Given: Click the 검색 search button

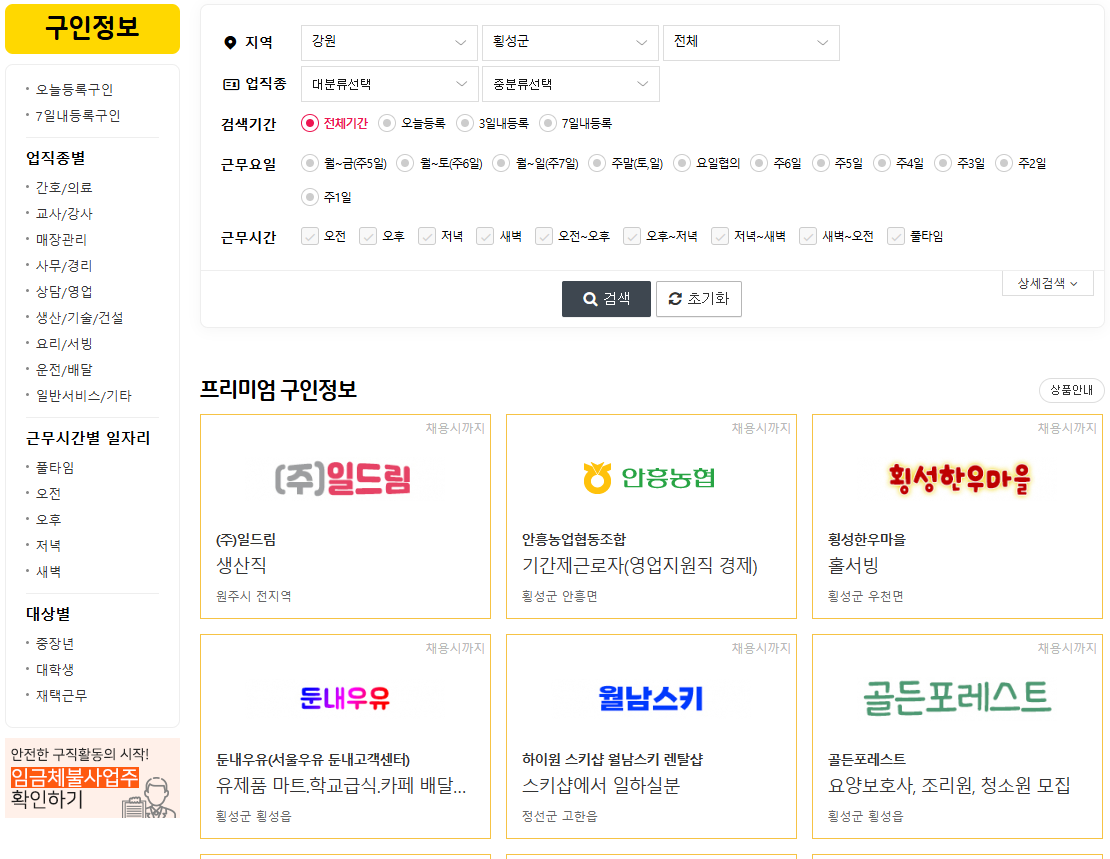Looking at the screenshot, I should (x=606, y=299).
